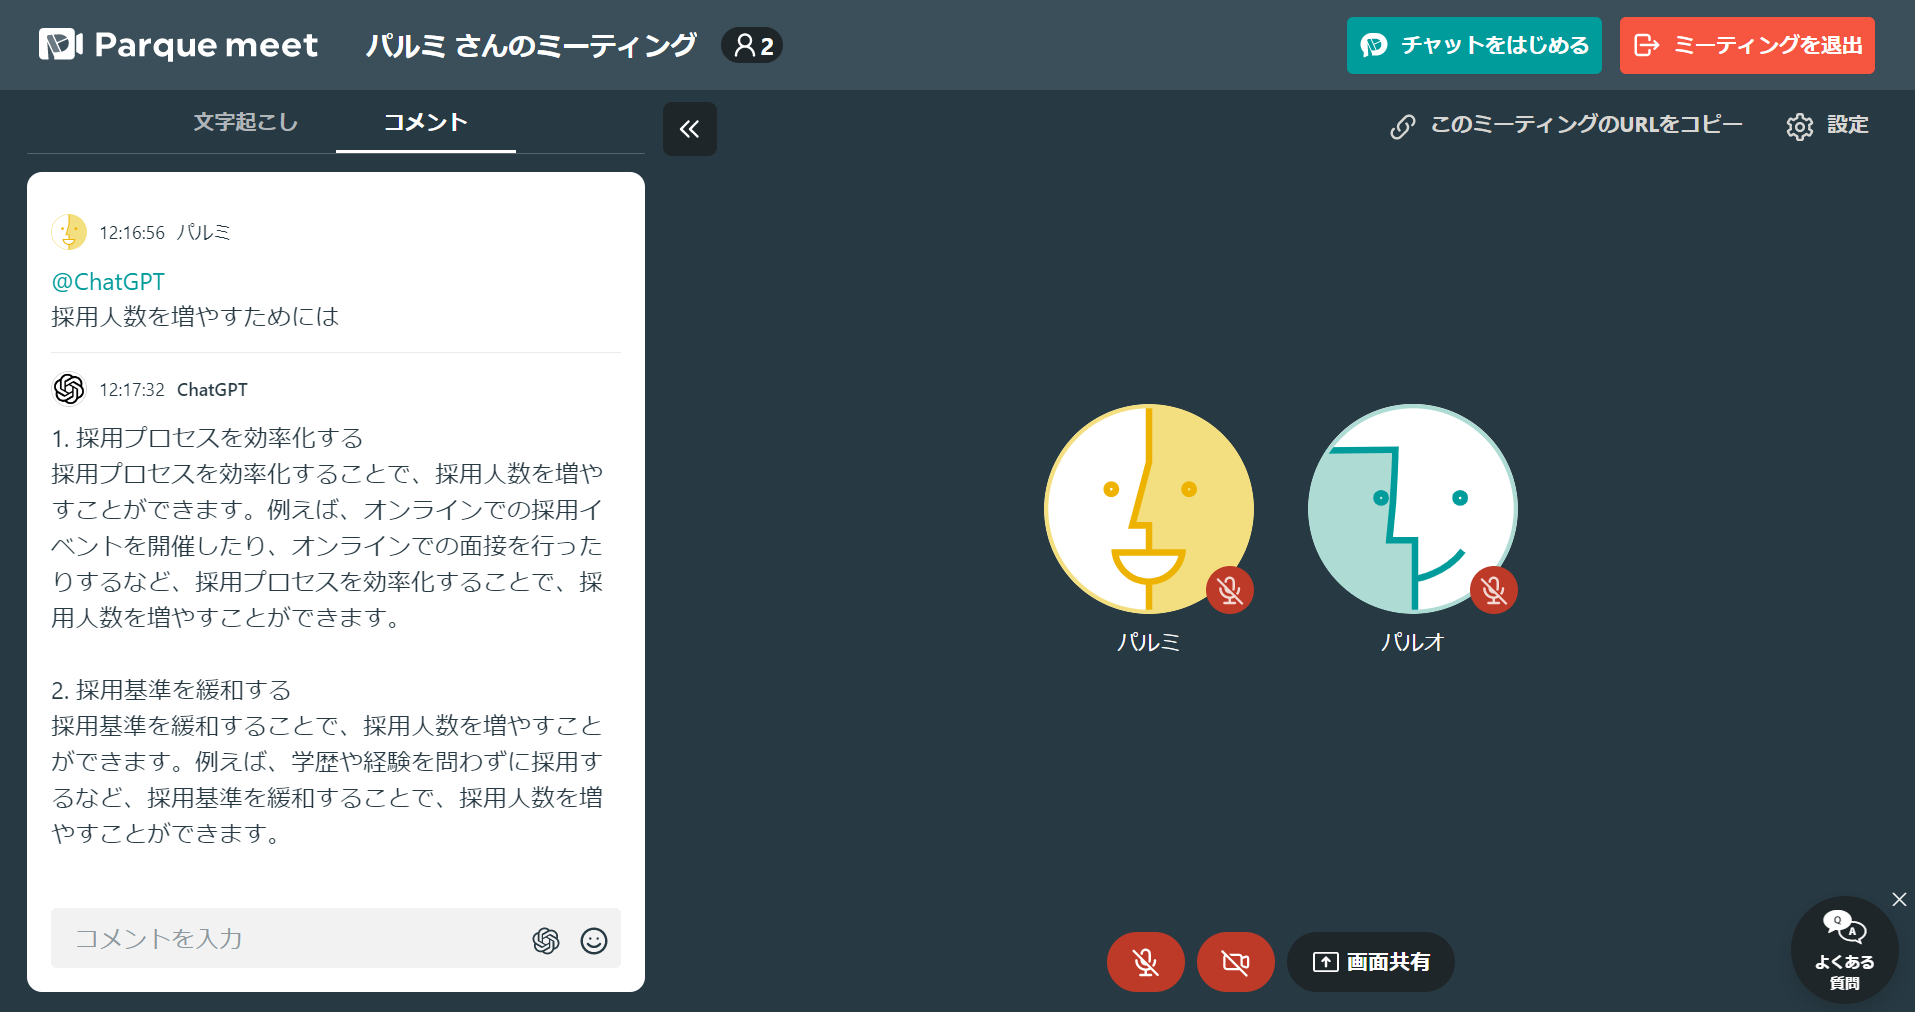Open the emoji picker in the comment box
The height and width of the screenshot is (1012, 1915).
point(594,941)
